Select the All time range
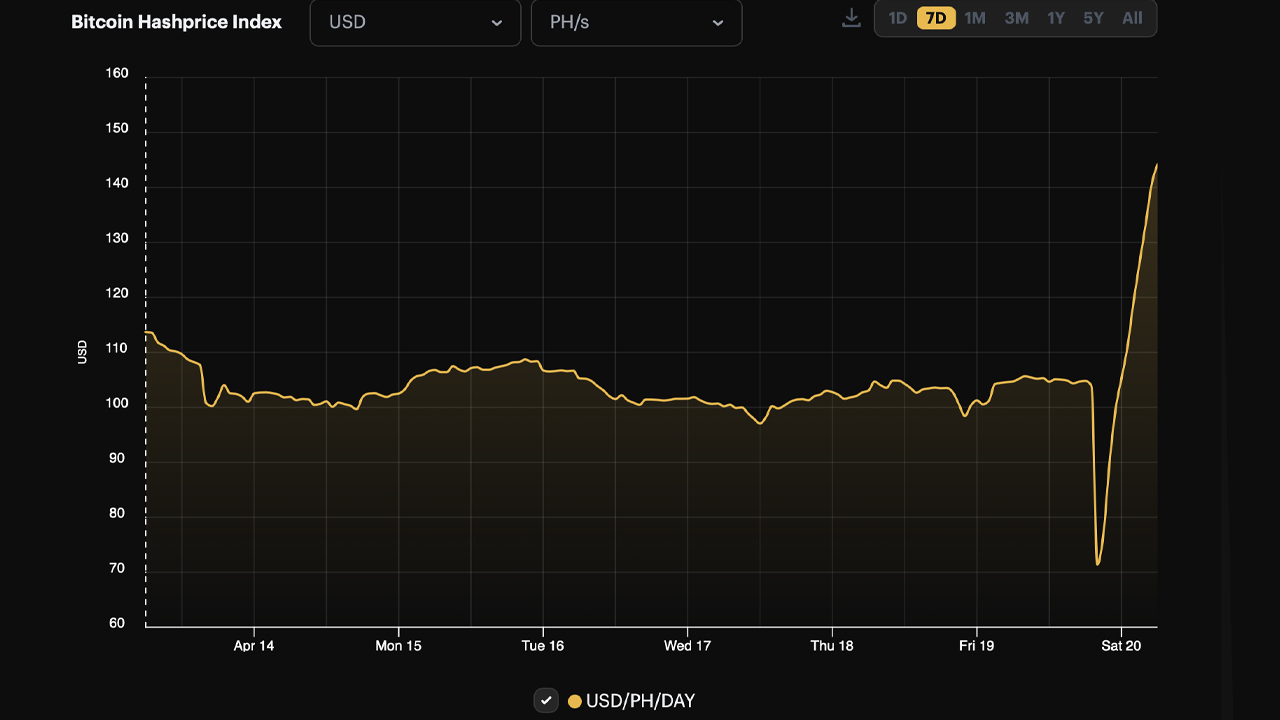Viewport: 1280px width, 720px height. tap(1131, 17)
